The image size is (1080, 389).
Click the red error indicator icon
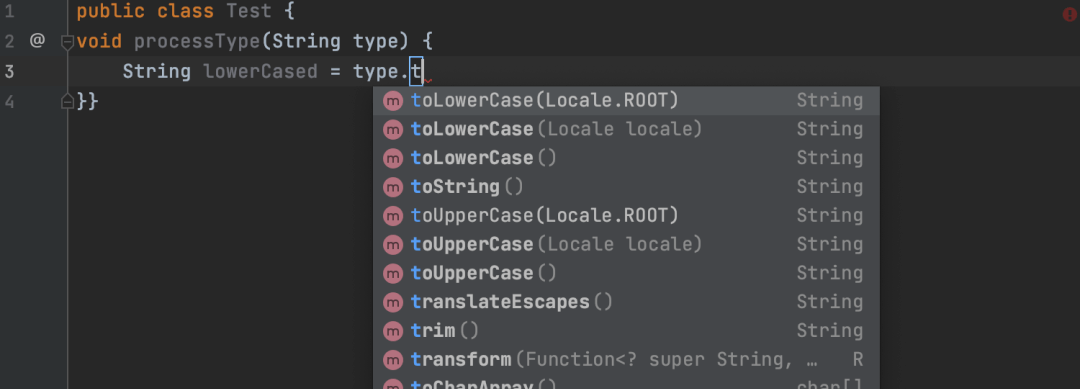[1070, 14]
